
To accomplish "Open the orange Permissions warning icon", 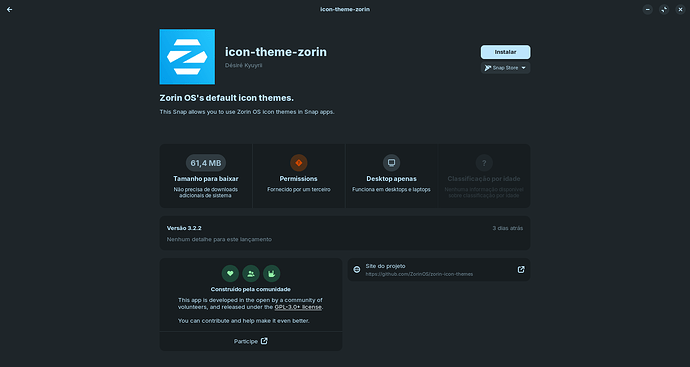I will [298, 163].
